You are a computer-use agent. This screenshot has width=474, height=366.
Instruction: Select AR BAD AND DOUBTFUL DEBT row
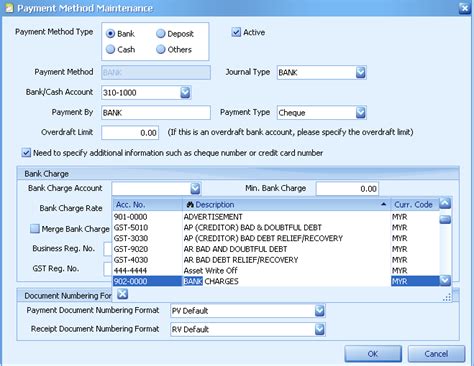(x=276, y=249)
